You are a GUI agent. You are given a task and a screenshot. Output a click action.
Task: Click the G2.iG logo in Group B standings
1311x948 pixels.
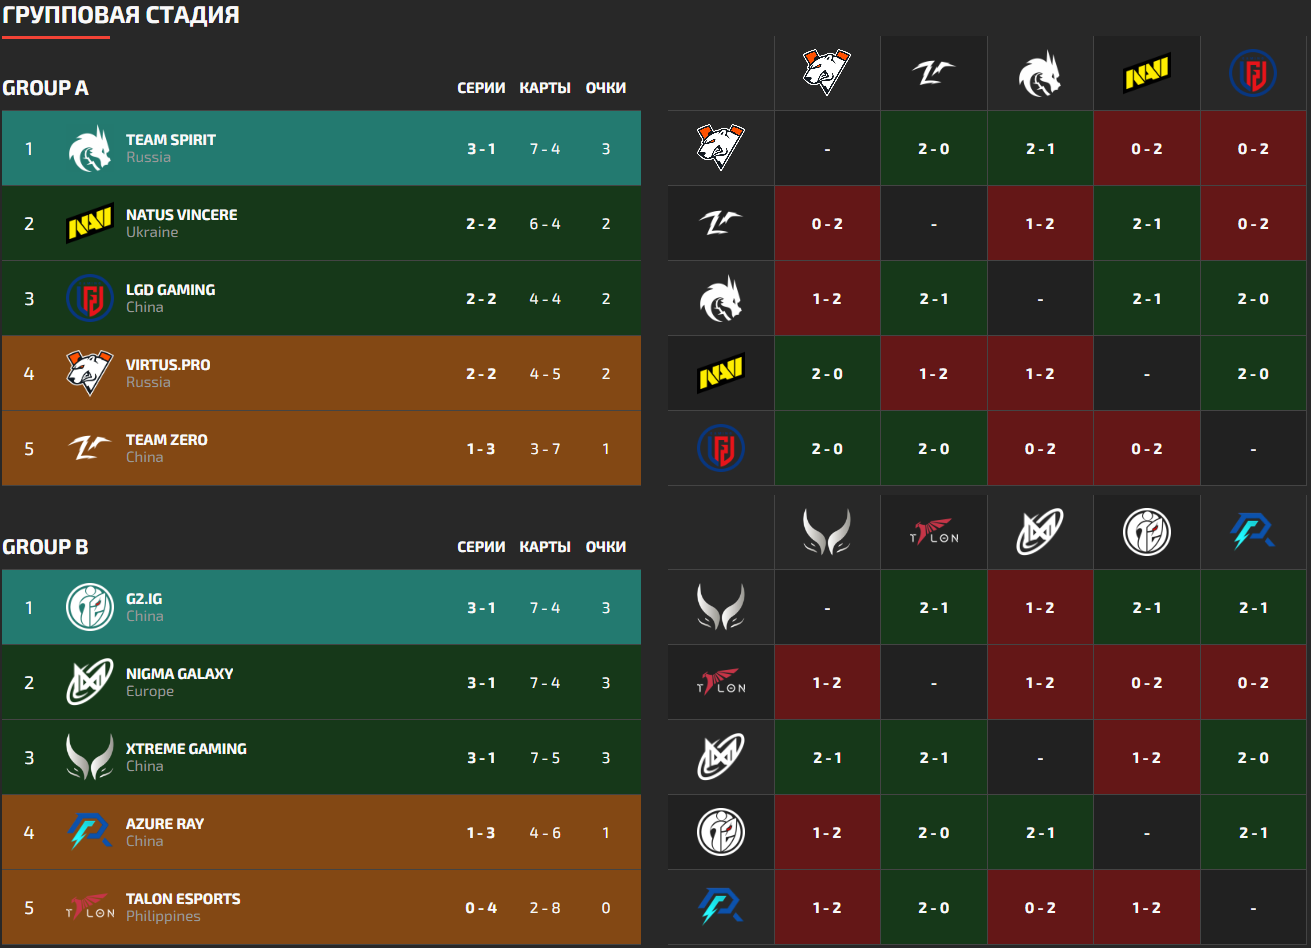click(x=90, y=608)
